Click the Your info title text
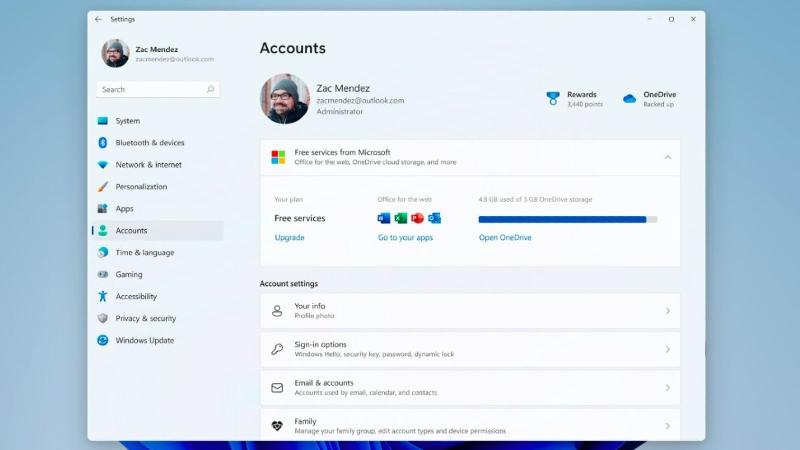Viewport: 800px width, 450px height. click(x=310, y=306)
